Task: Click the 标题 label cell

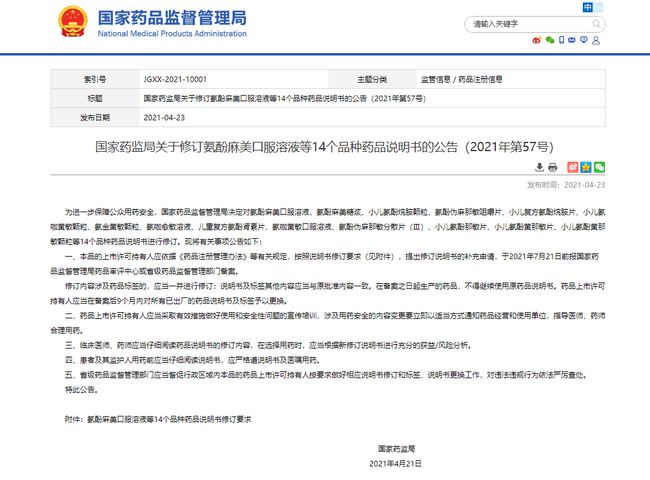Action: click(x=95, y=98)
